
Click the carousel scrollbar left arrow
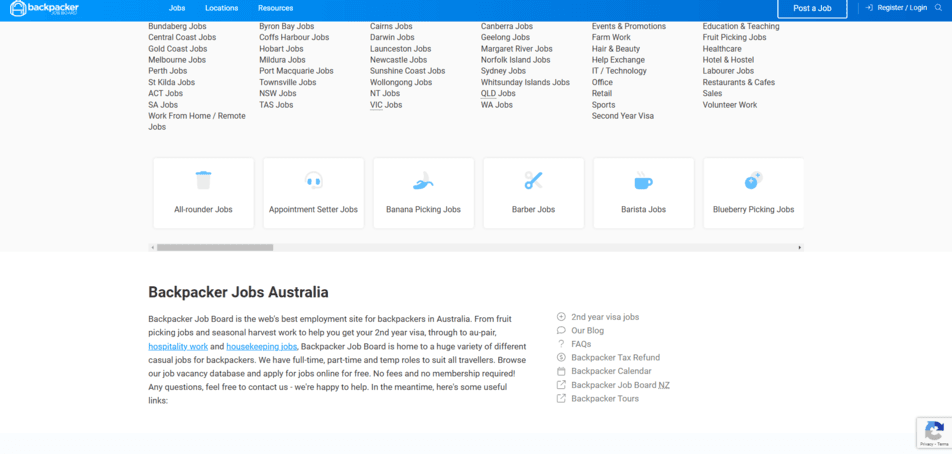[x=152, y=248]
